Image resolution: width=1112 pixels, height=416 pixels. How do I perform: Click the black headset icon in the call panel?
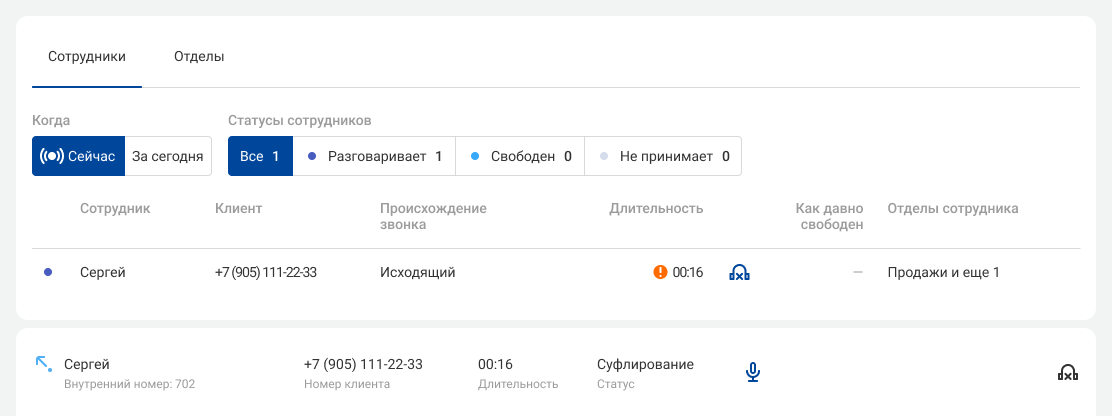[1067, 372]
